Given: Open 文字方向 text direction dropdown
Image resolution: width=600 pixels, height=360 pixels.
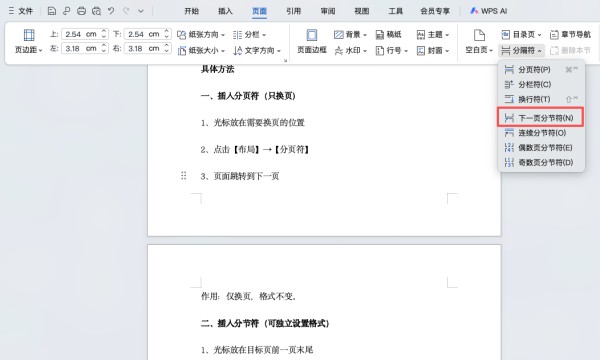Looking at the screenshot, I should click(x=257, y=50).
